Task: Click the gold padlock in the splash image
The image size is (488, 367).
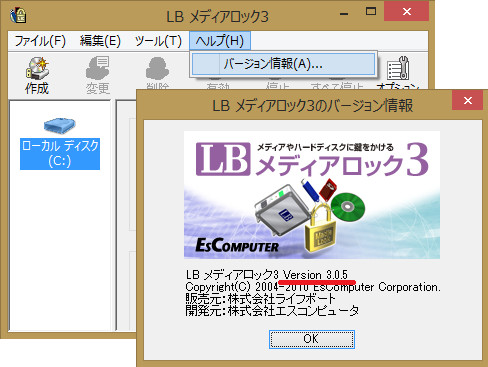Action: click(321, 227)
